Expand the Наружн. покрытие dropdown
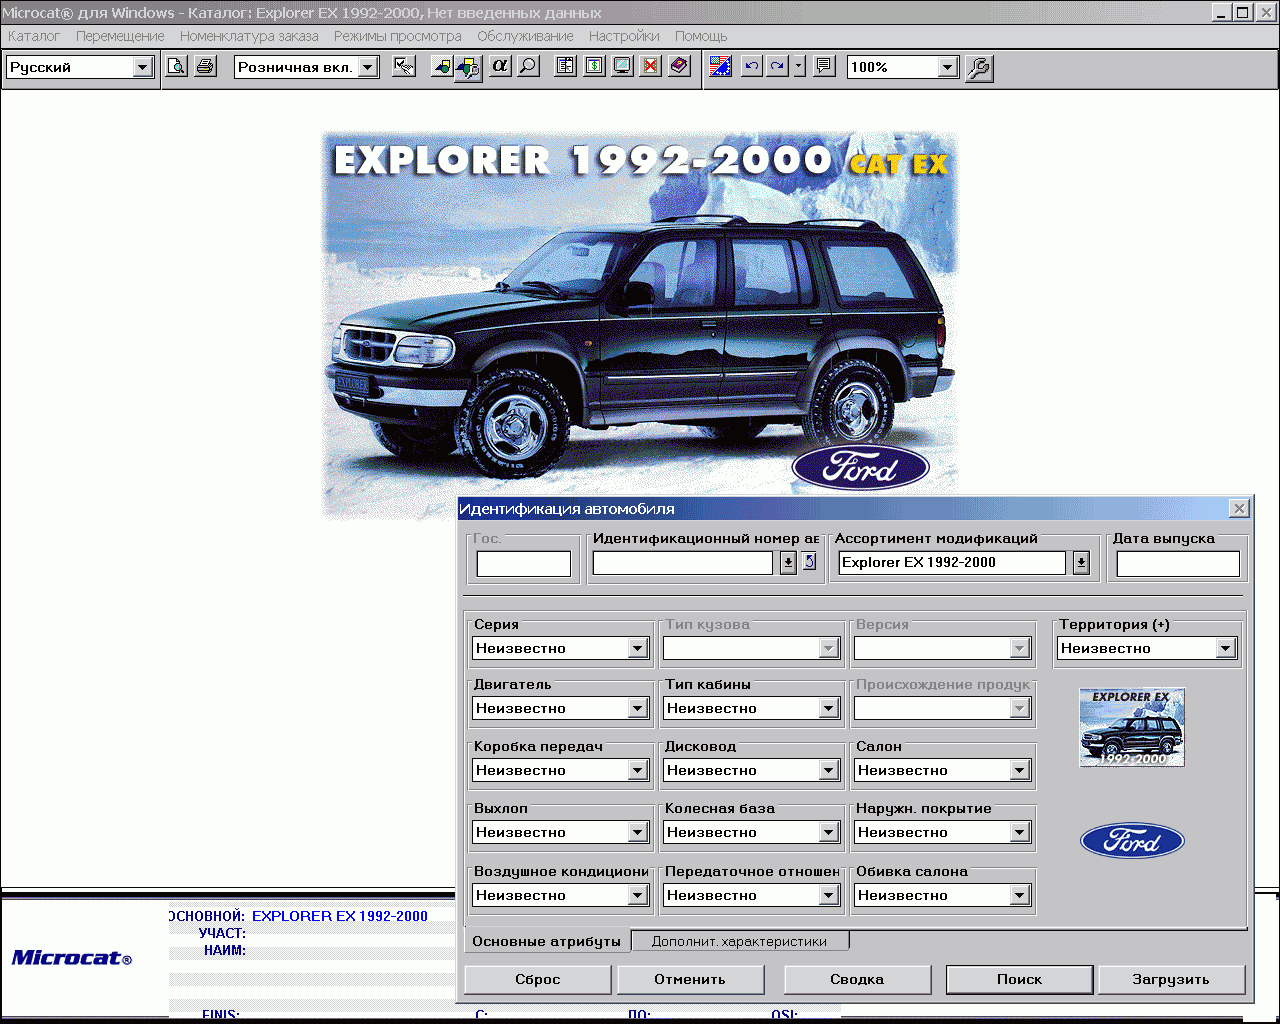Image resolution: width=1280 pixels, height=1024 pixels. click(x=1020, y=832)
